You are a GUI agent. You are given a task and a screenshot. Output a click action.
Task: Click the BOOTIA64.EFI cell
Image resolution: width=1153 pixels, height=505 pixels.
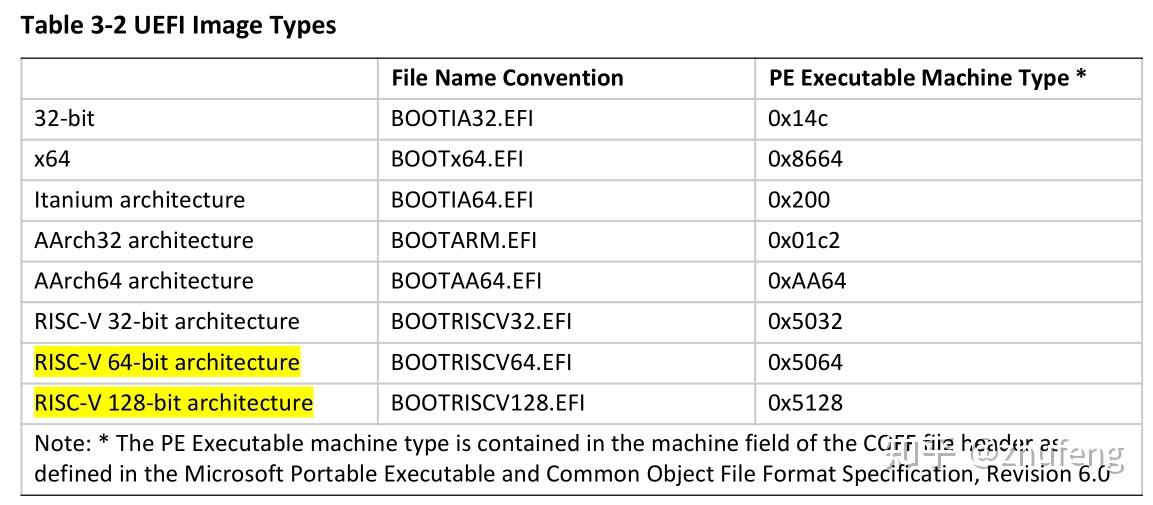pyautogui.click(x=462, y=200)
